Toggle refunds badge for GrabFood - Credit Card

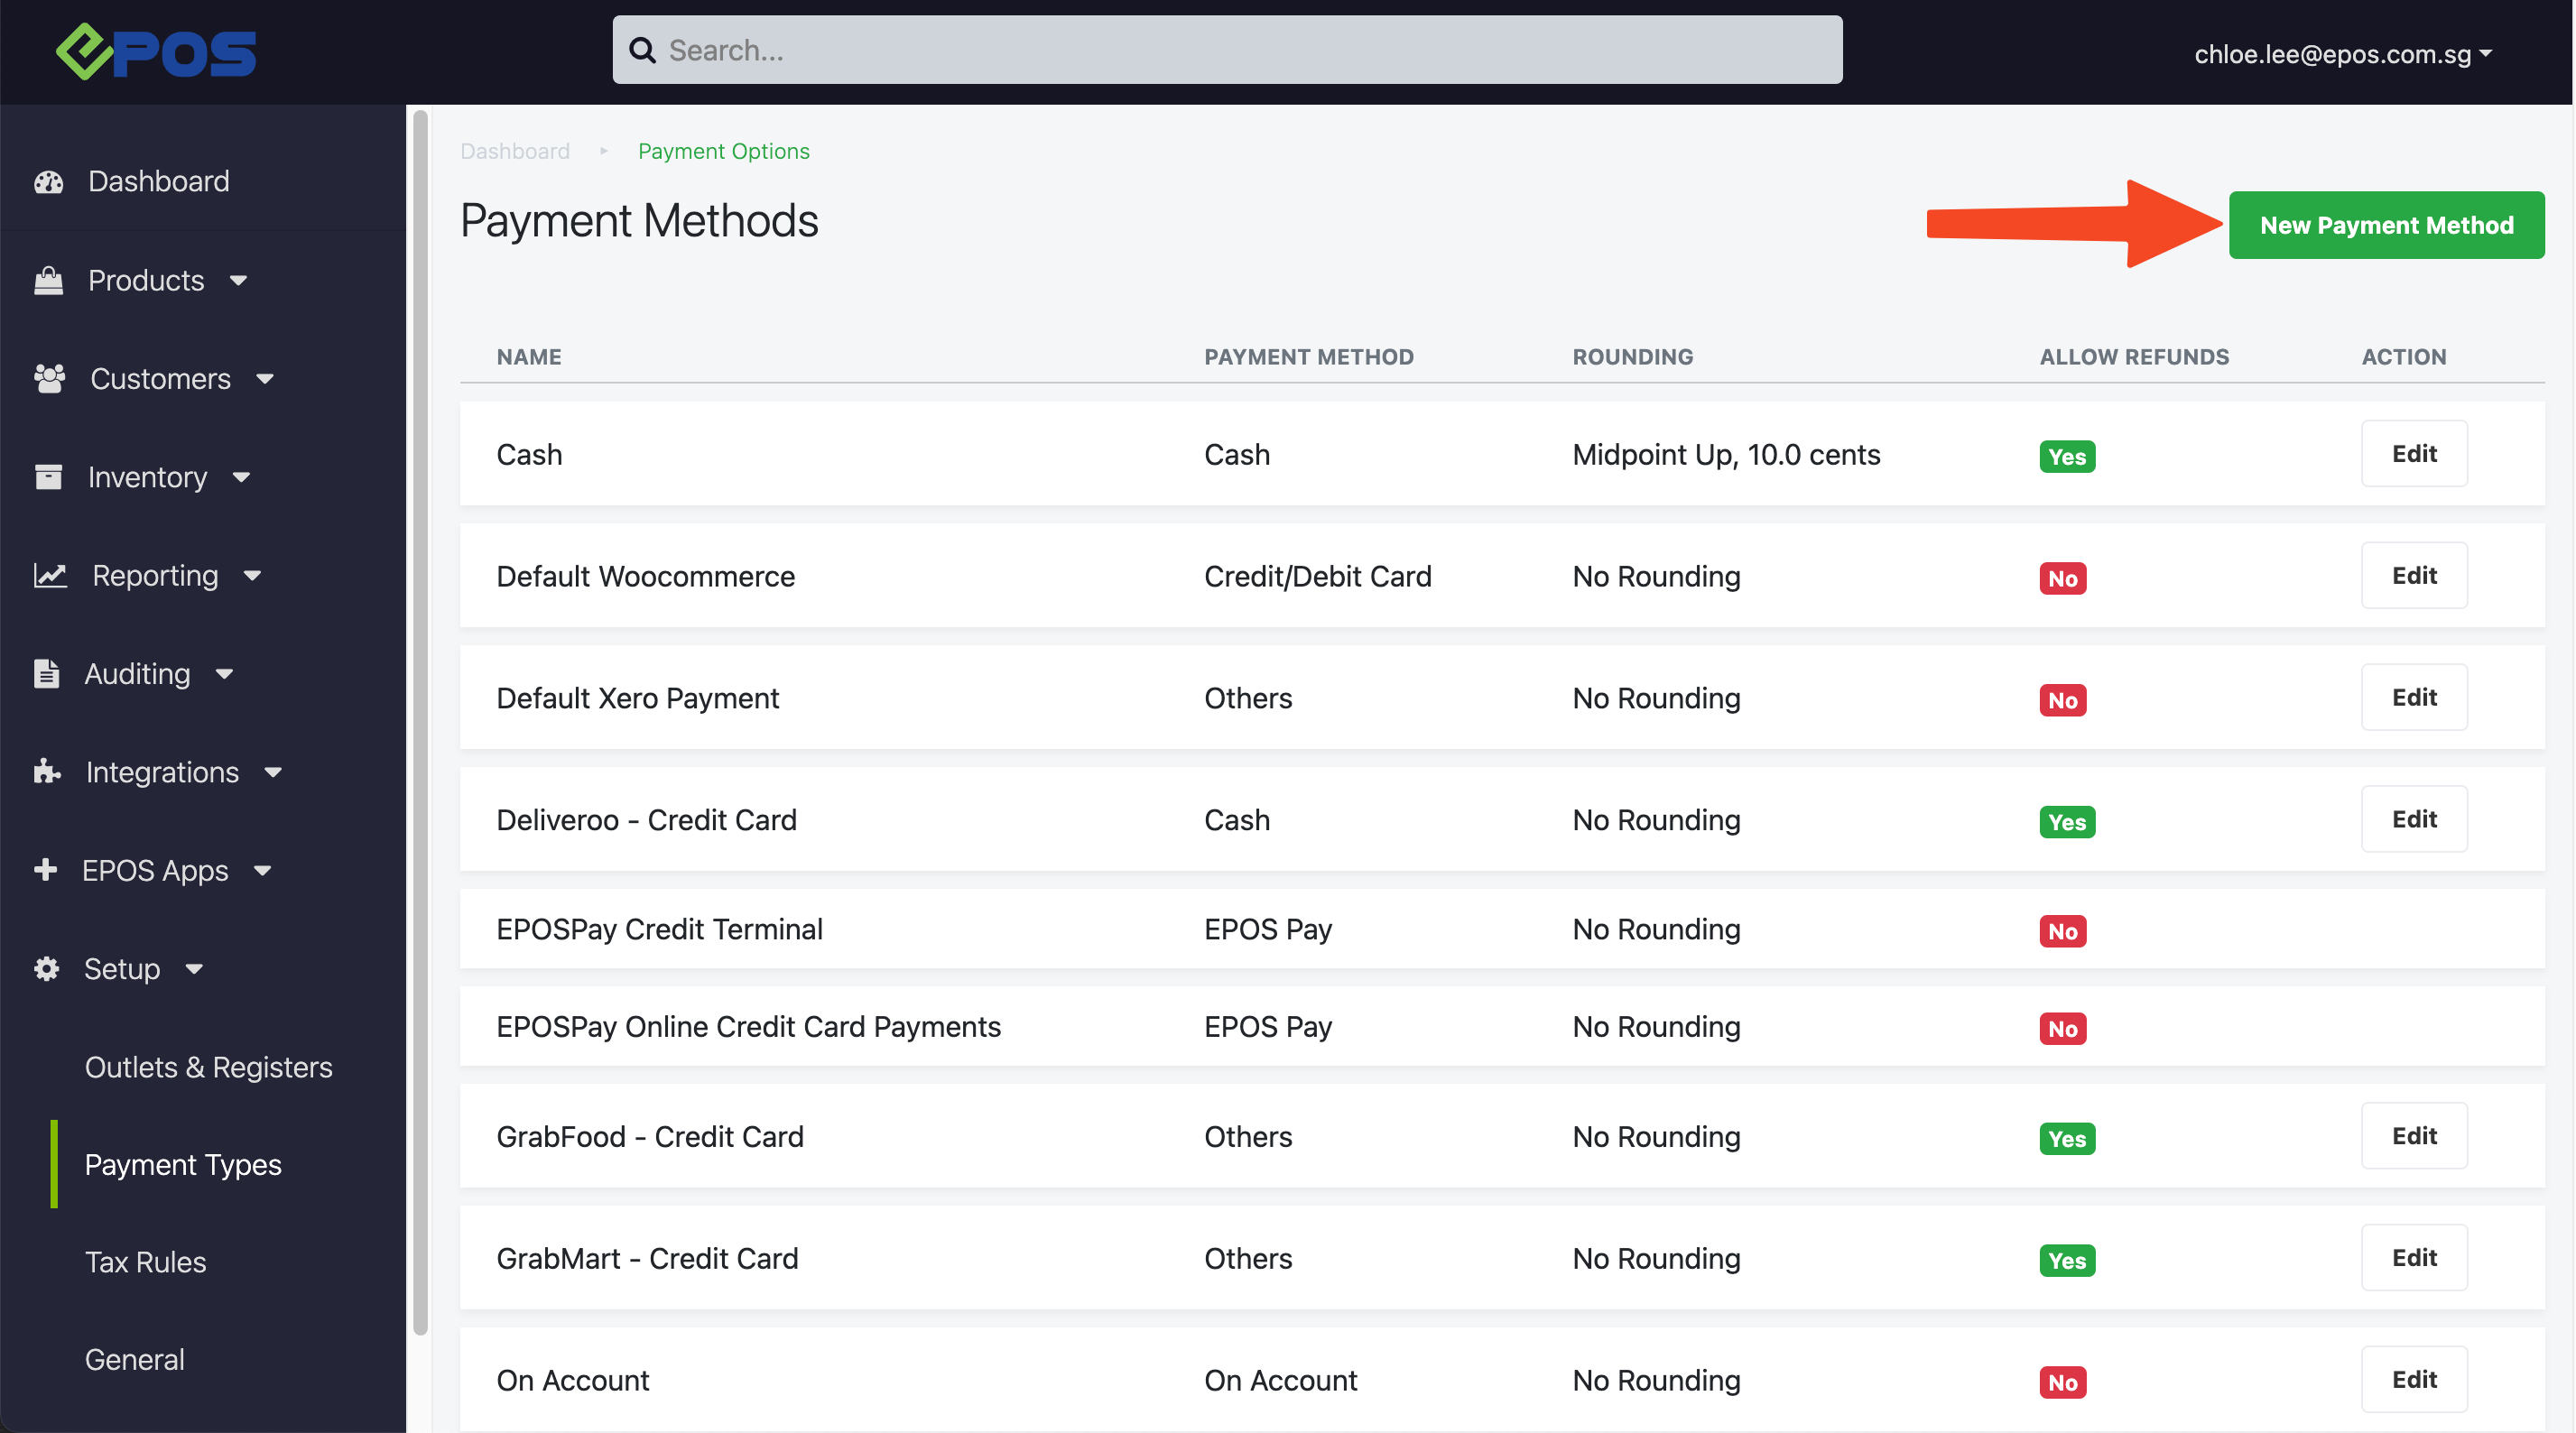pyautogui.click(x=2066, y=1139)
